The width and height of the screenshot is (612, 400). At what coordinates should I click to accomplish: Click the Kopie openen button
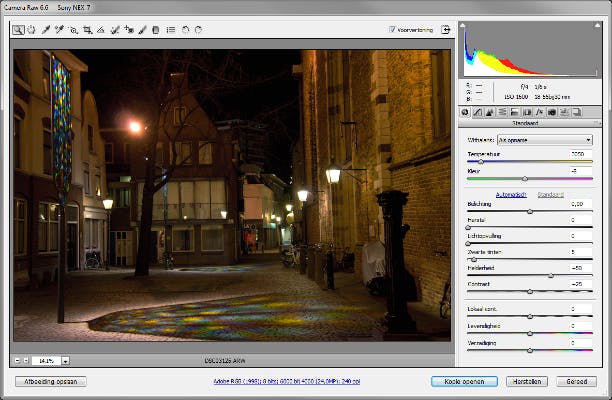464,382
